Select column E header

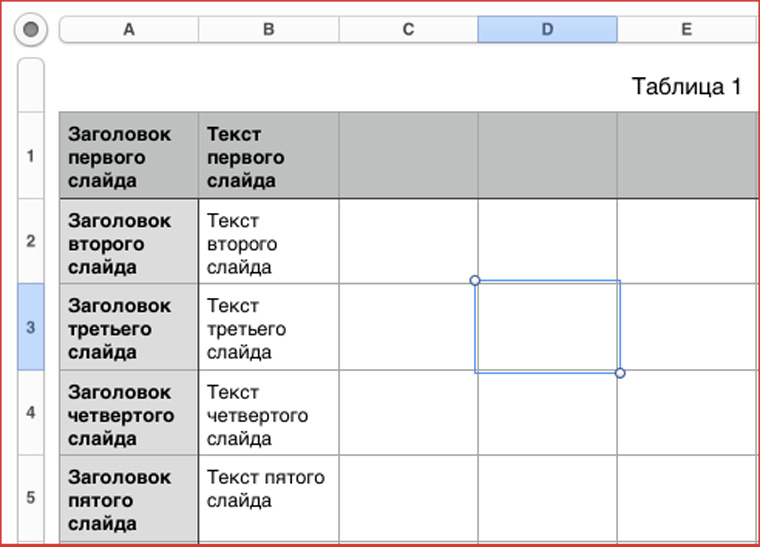686,30
